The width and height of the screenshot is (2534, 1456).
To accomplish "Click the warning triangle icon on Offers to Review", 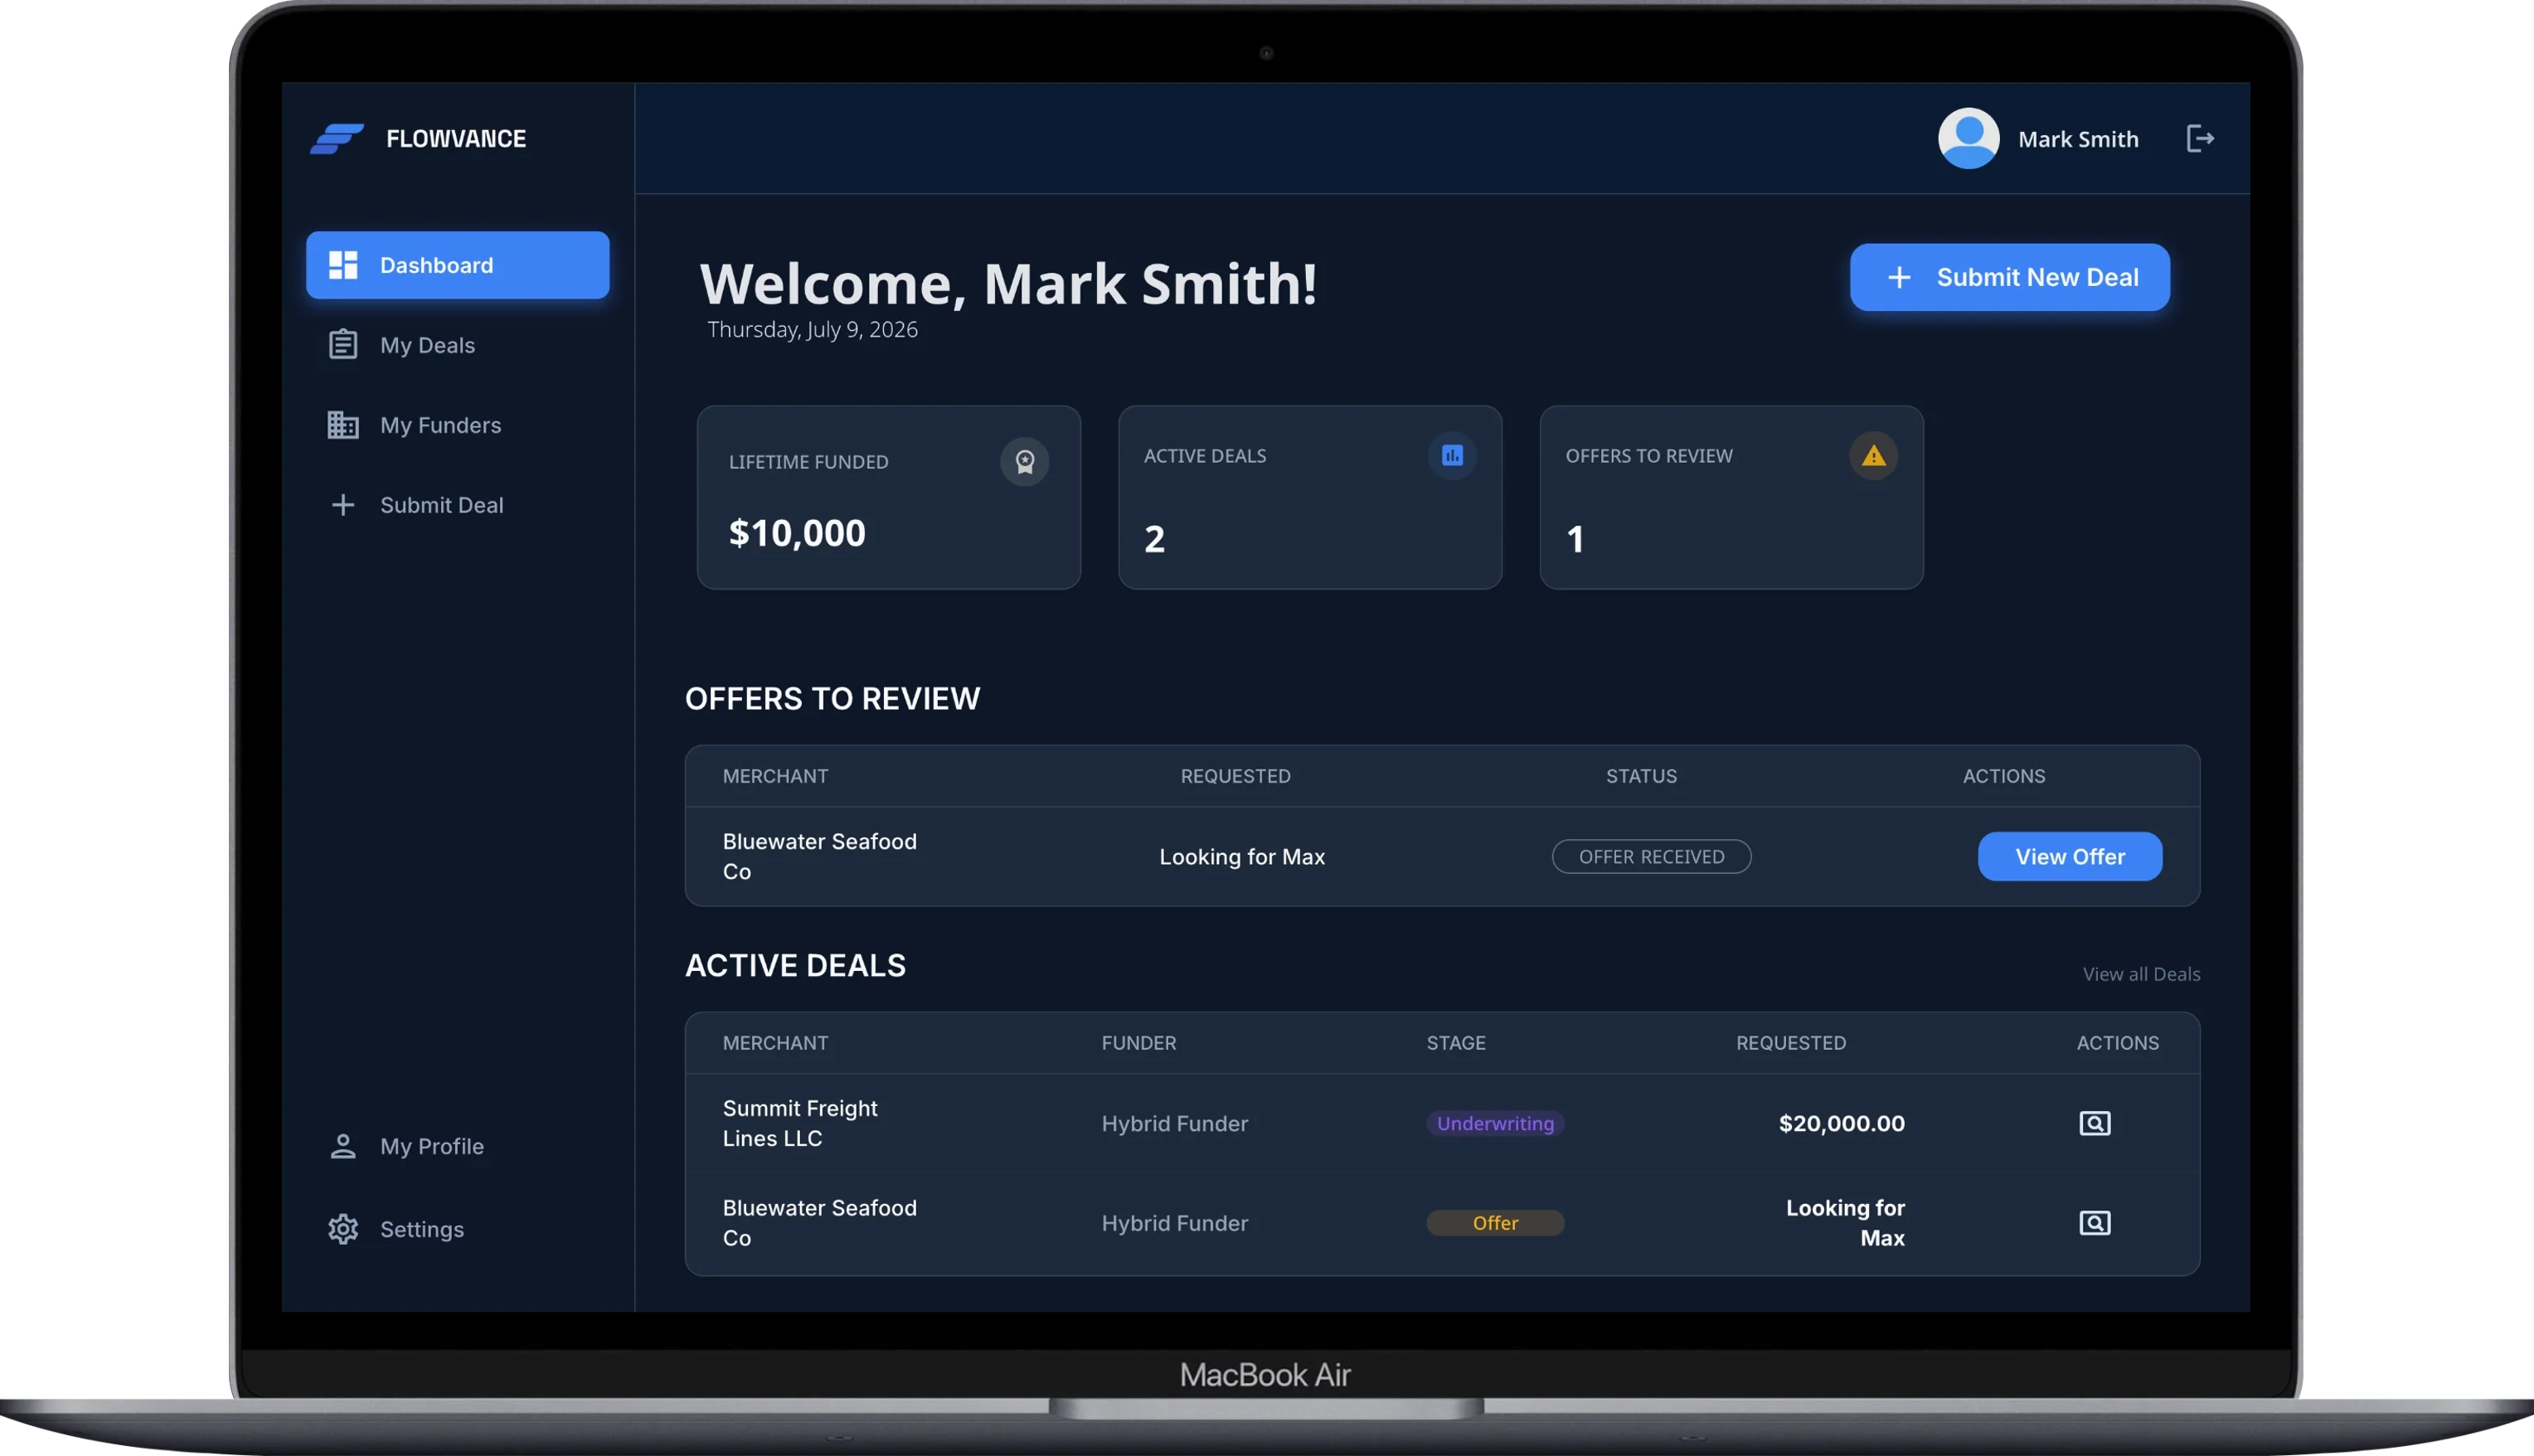I will [x=1873, y=456].
